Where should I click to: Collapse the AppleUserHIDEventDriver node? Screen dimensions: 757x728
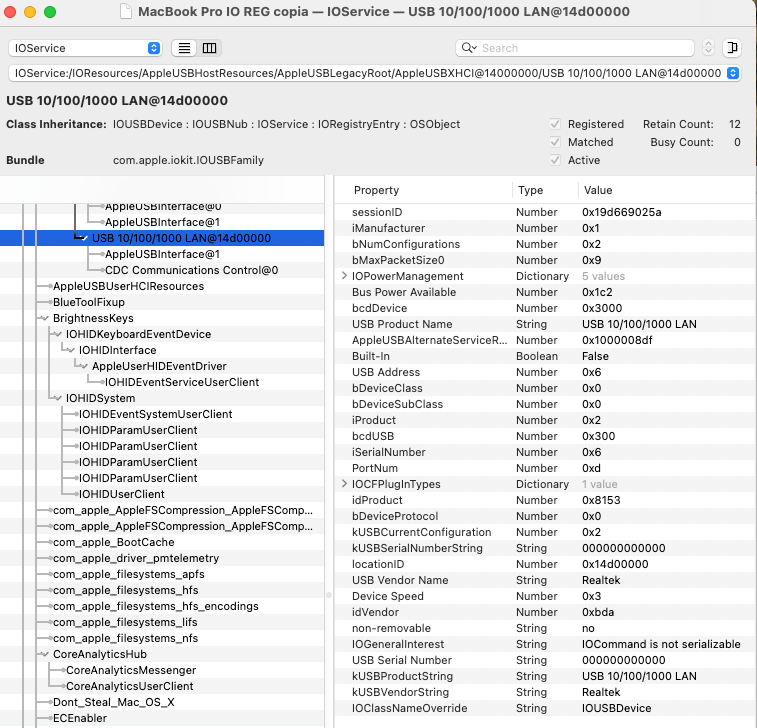(84, 366)
